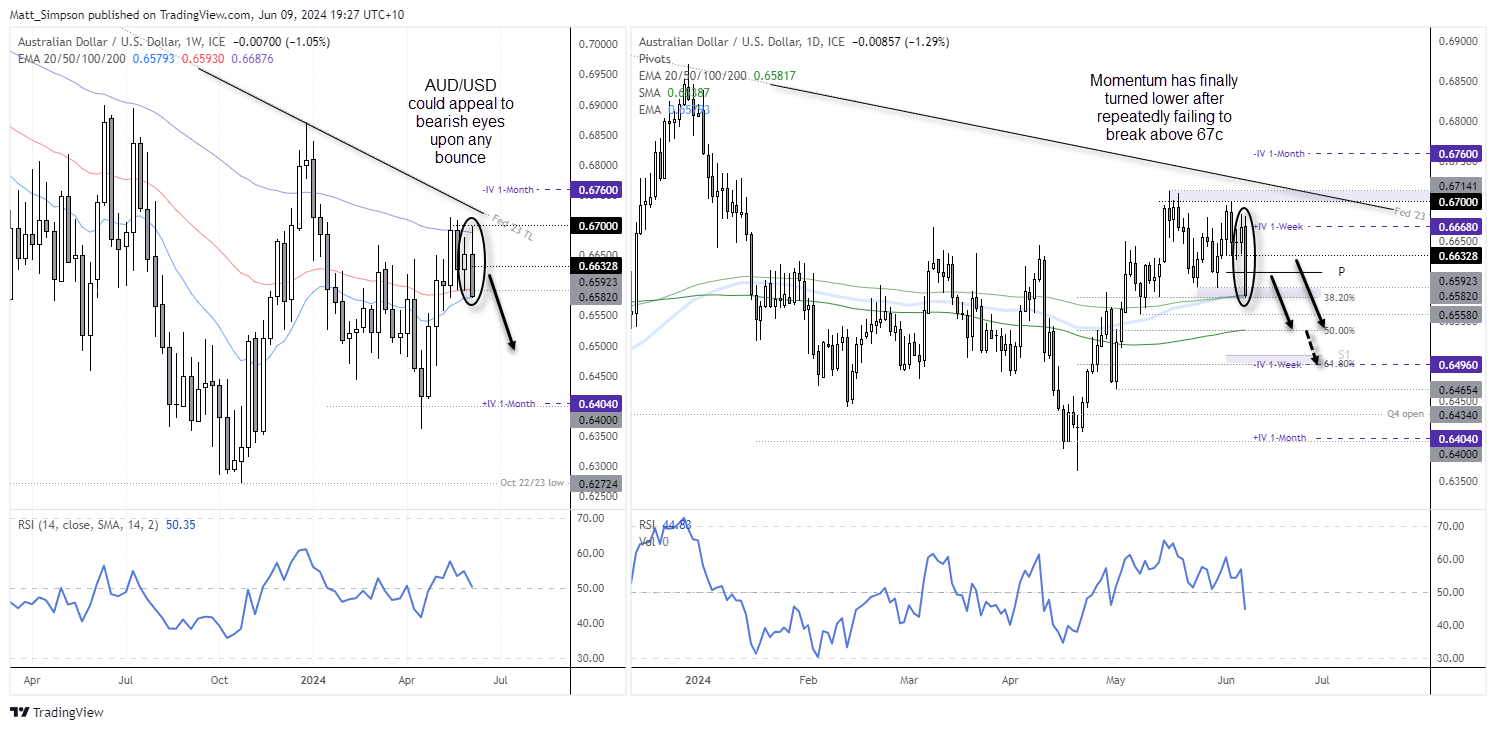1496x730 pixels.
Task: Select the weekly chart title "Australian Dollar / U.S. Dollar, 1W, ICE"
Action: pos(122,42)
